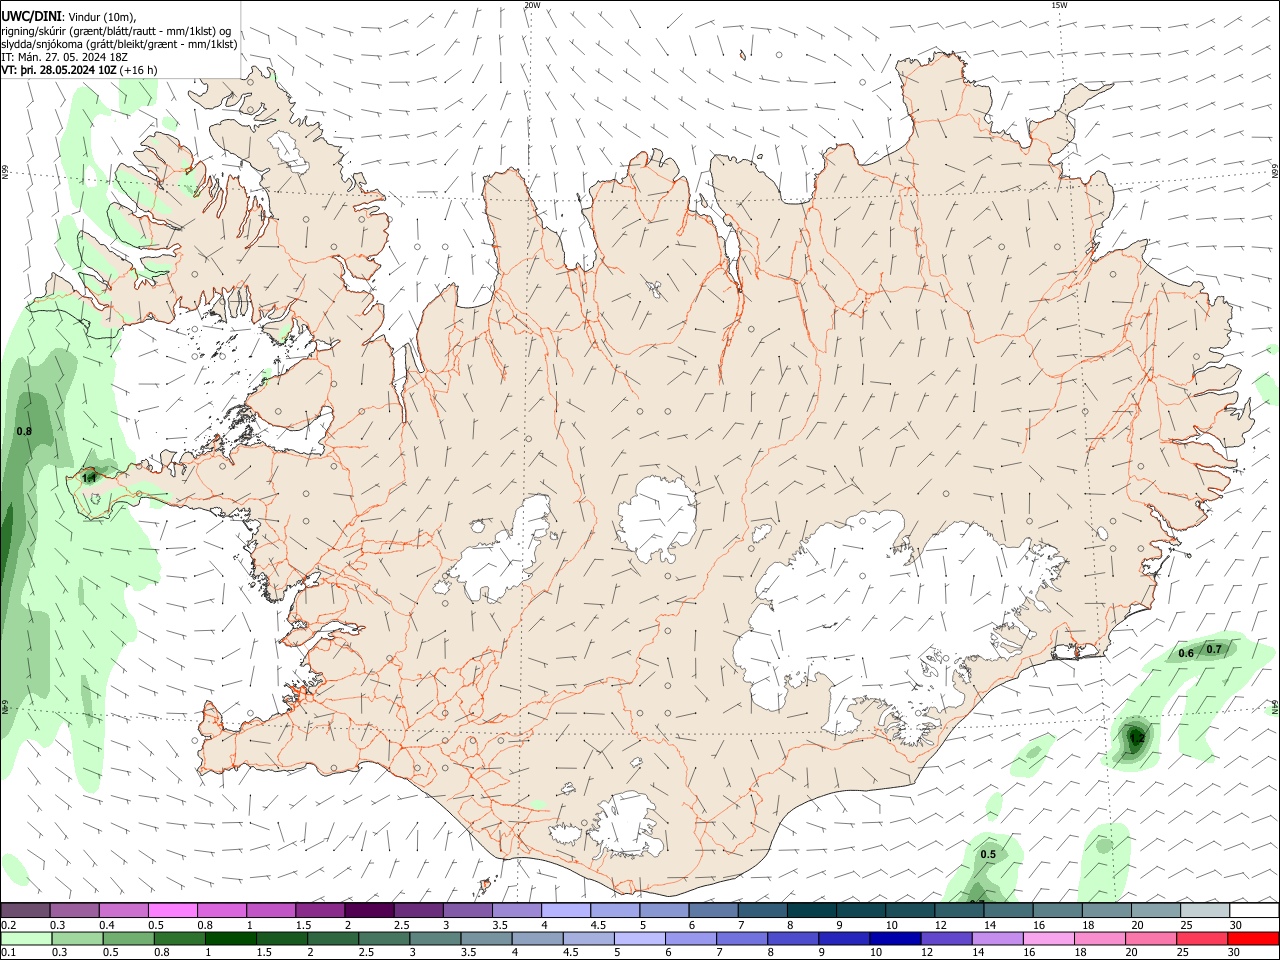The image size is (1280, 960).
Task: Click the 1.1 rainfall value on the map
Action: 89,478
